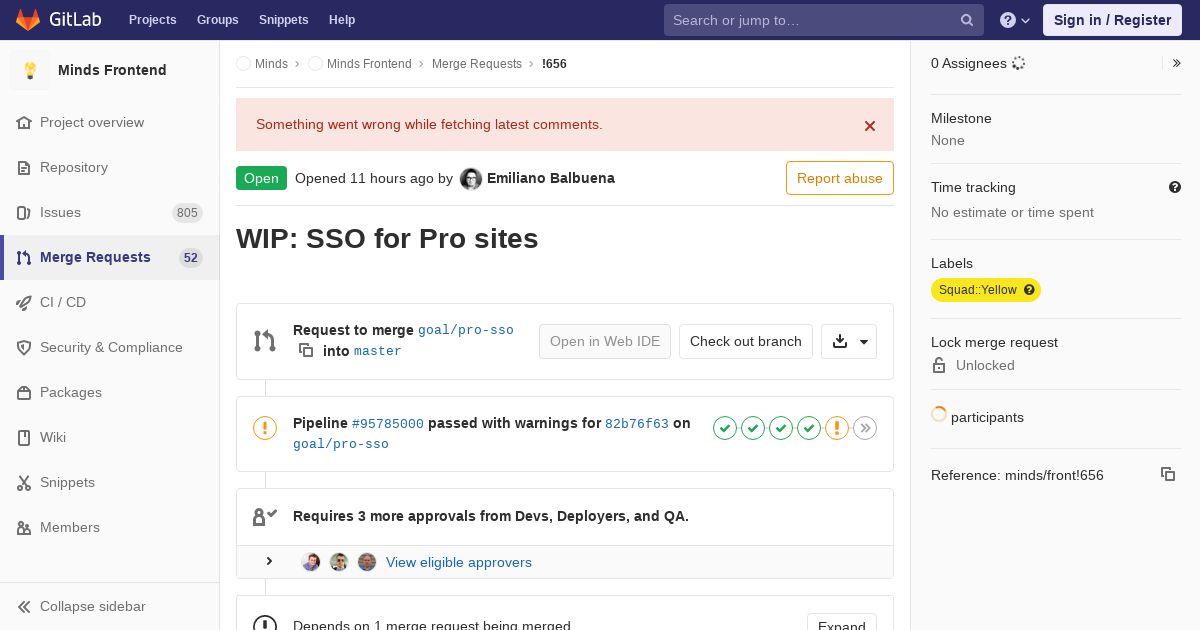Click the Sign in / Register button
Image resolution: width=1200 pixels, height=630 pixels.
point(1112,20)
